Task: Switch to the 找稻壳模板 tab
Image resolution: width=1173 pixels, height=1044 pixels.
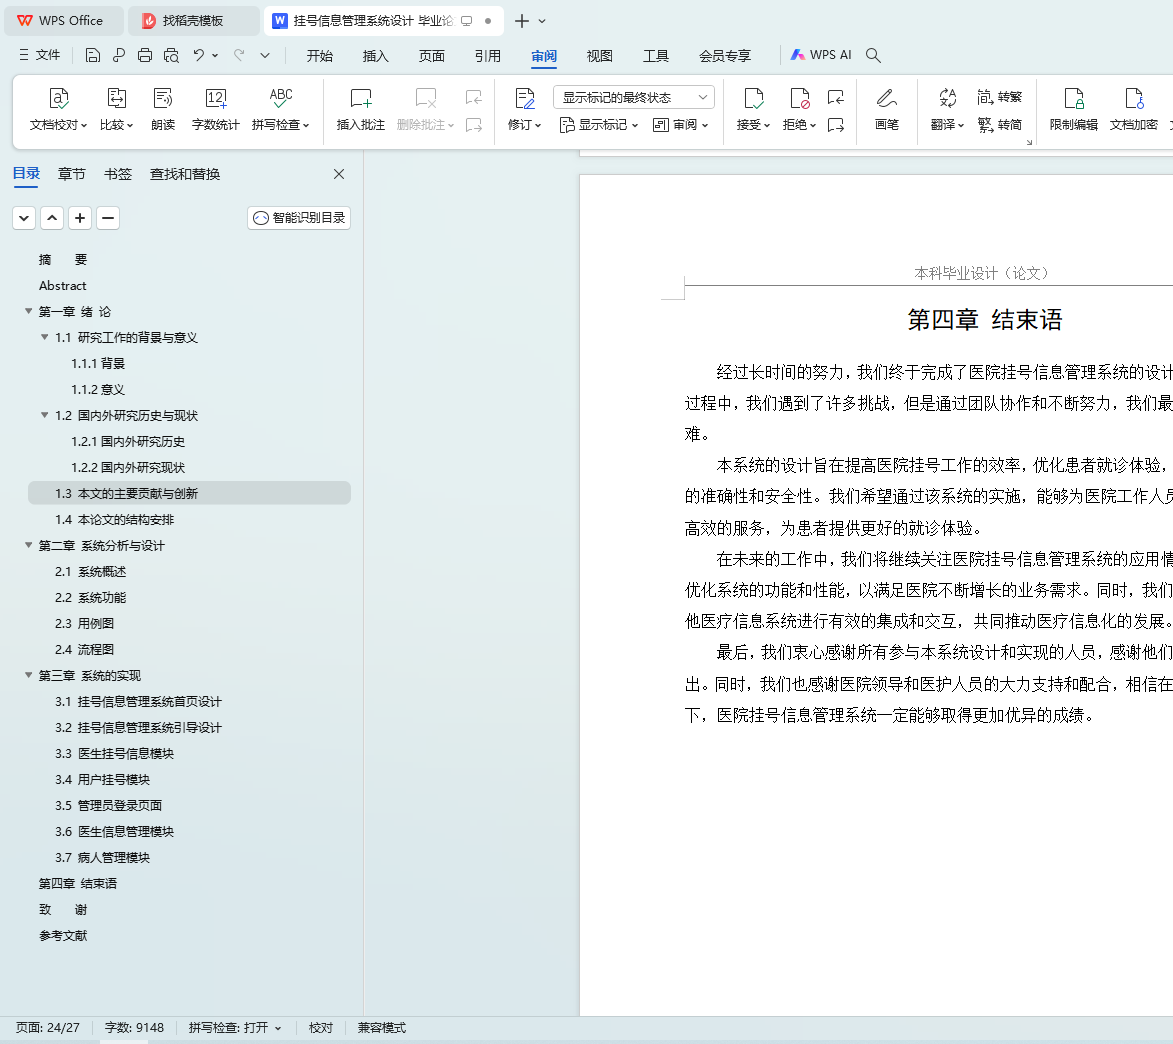Action: (194, 21)
